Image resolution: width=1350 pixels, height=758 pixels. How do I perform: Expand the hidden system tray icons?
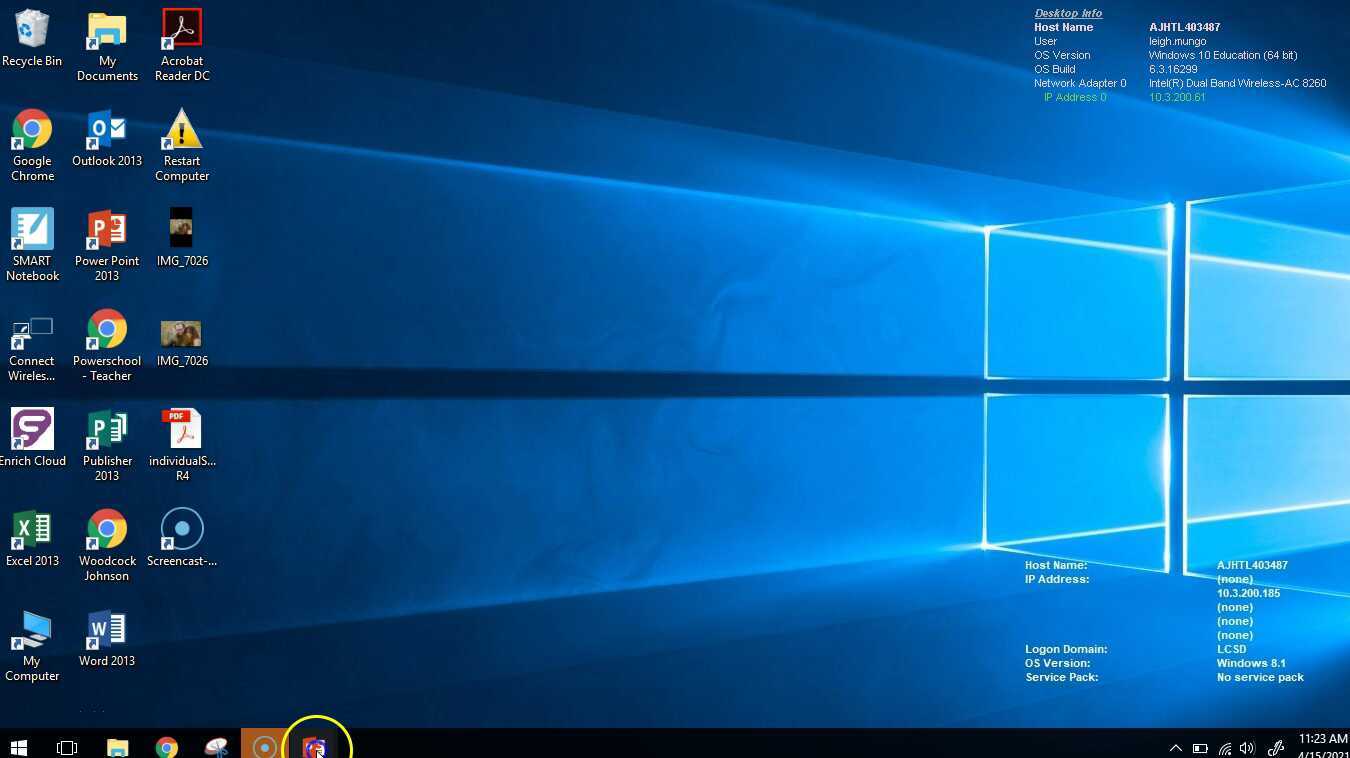[1175, 748]
